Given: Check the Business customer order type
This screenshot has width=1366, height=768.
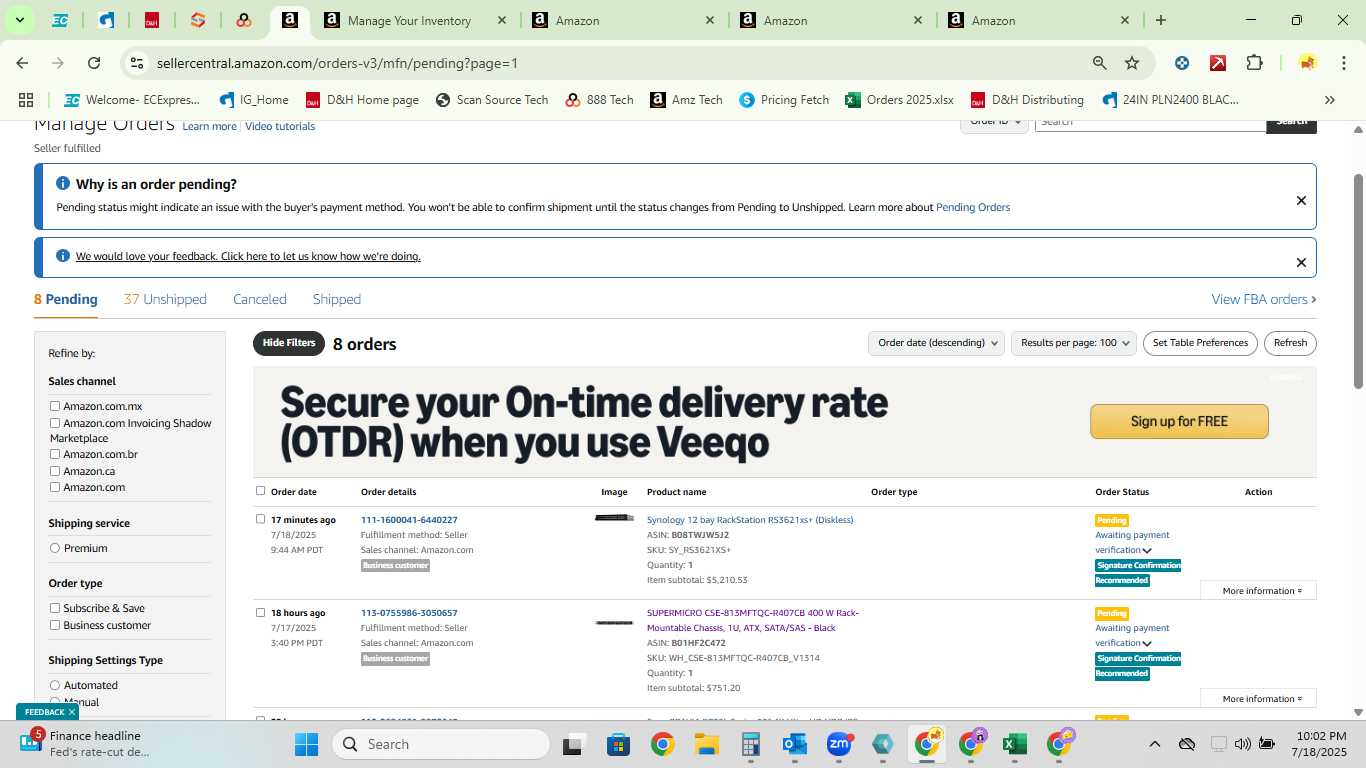Looking at the screenshot, I should pyautogui.click(x=55, y=625).
